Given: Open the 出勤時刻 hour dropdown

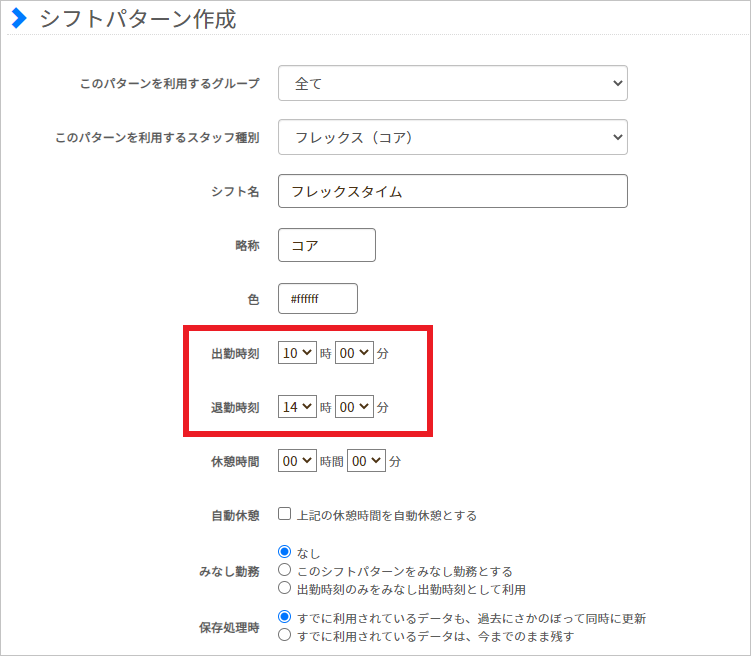Looking at the screenshot, I should tap(297, 353).
